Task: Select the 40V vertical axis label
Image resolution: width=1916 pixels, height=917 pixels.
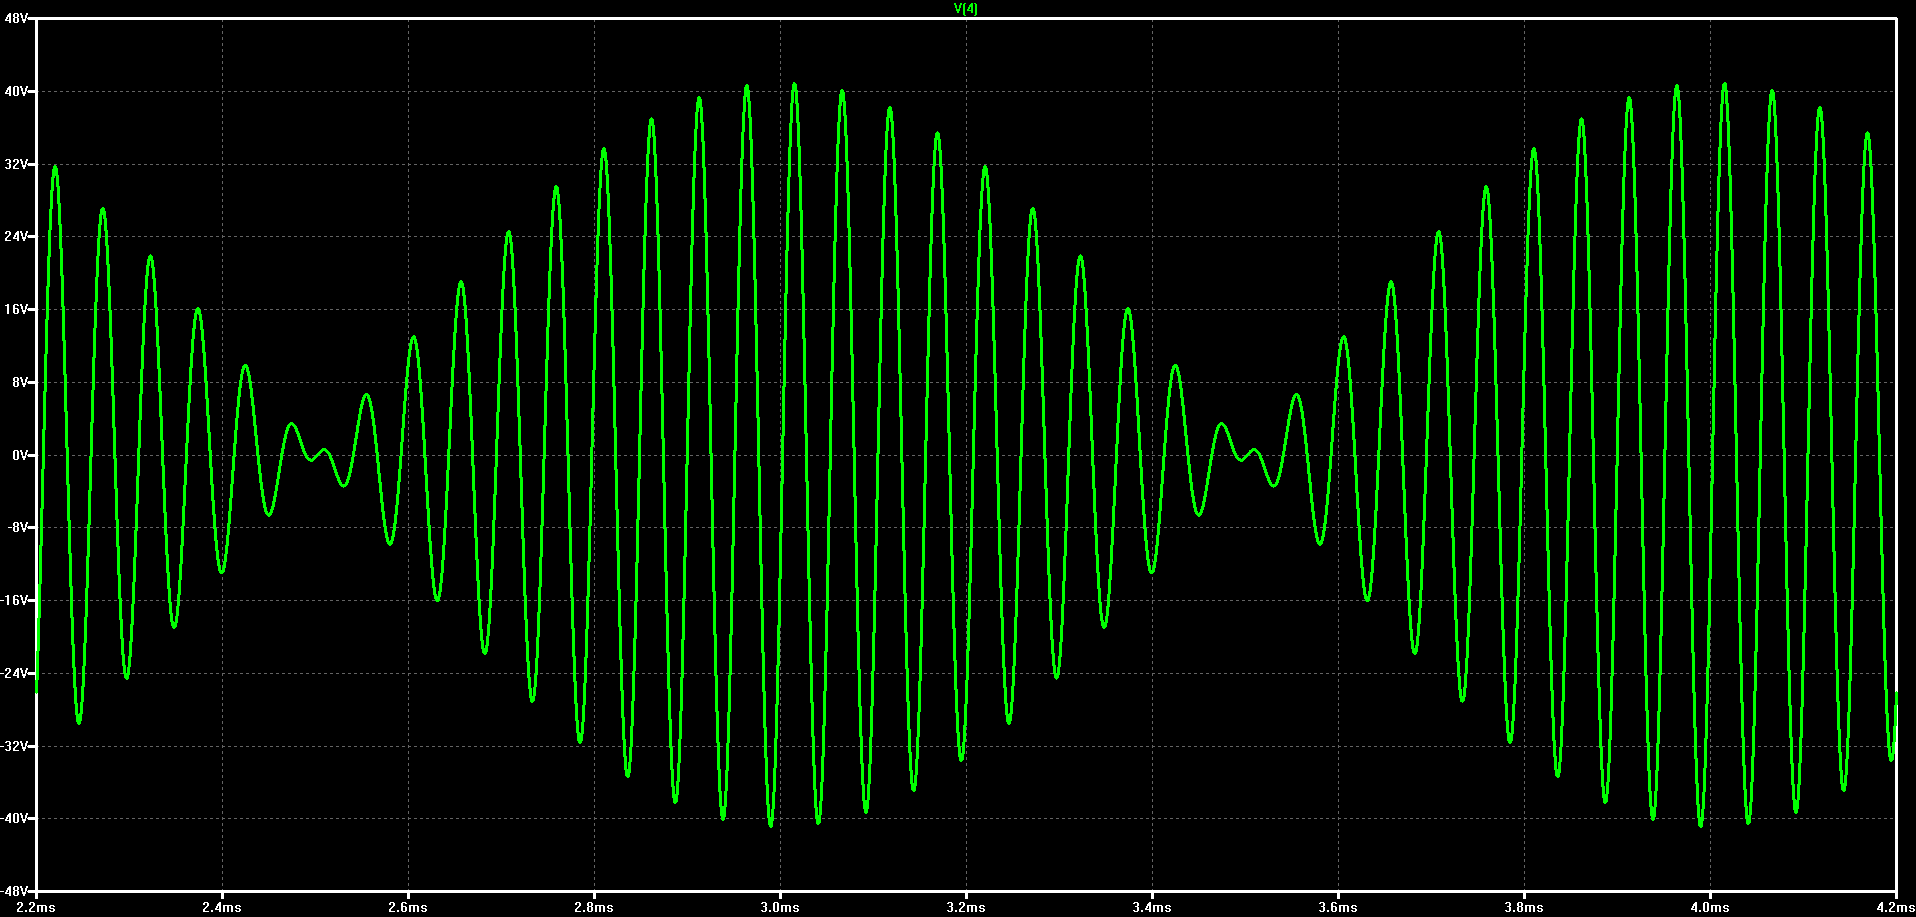Action: pos(17,91)
